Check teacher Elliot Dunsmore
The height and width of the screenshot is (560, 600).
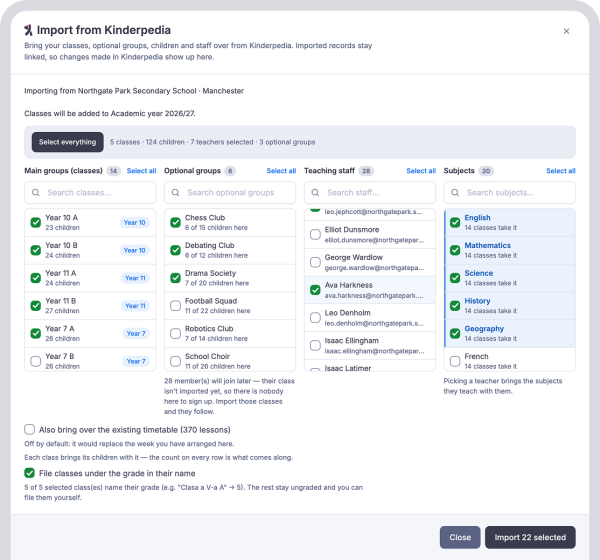(315, 234)
